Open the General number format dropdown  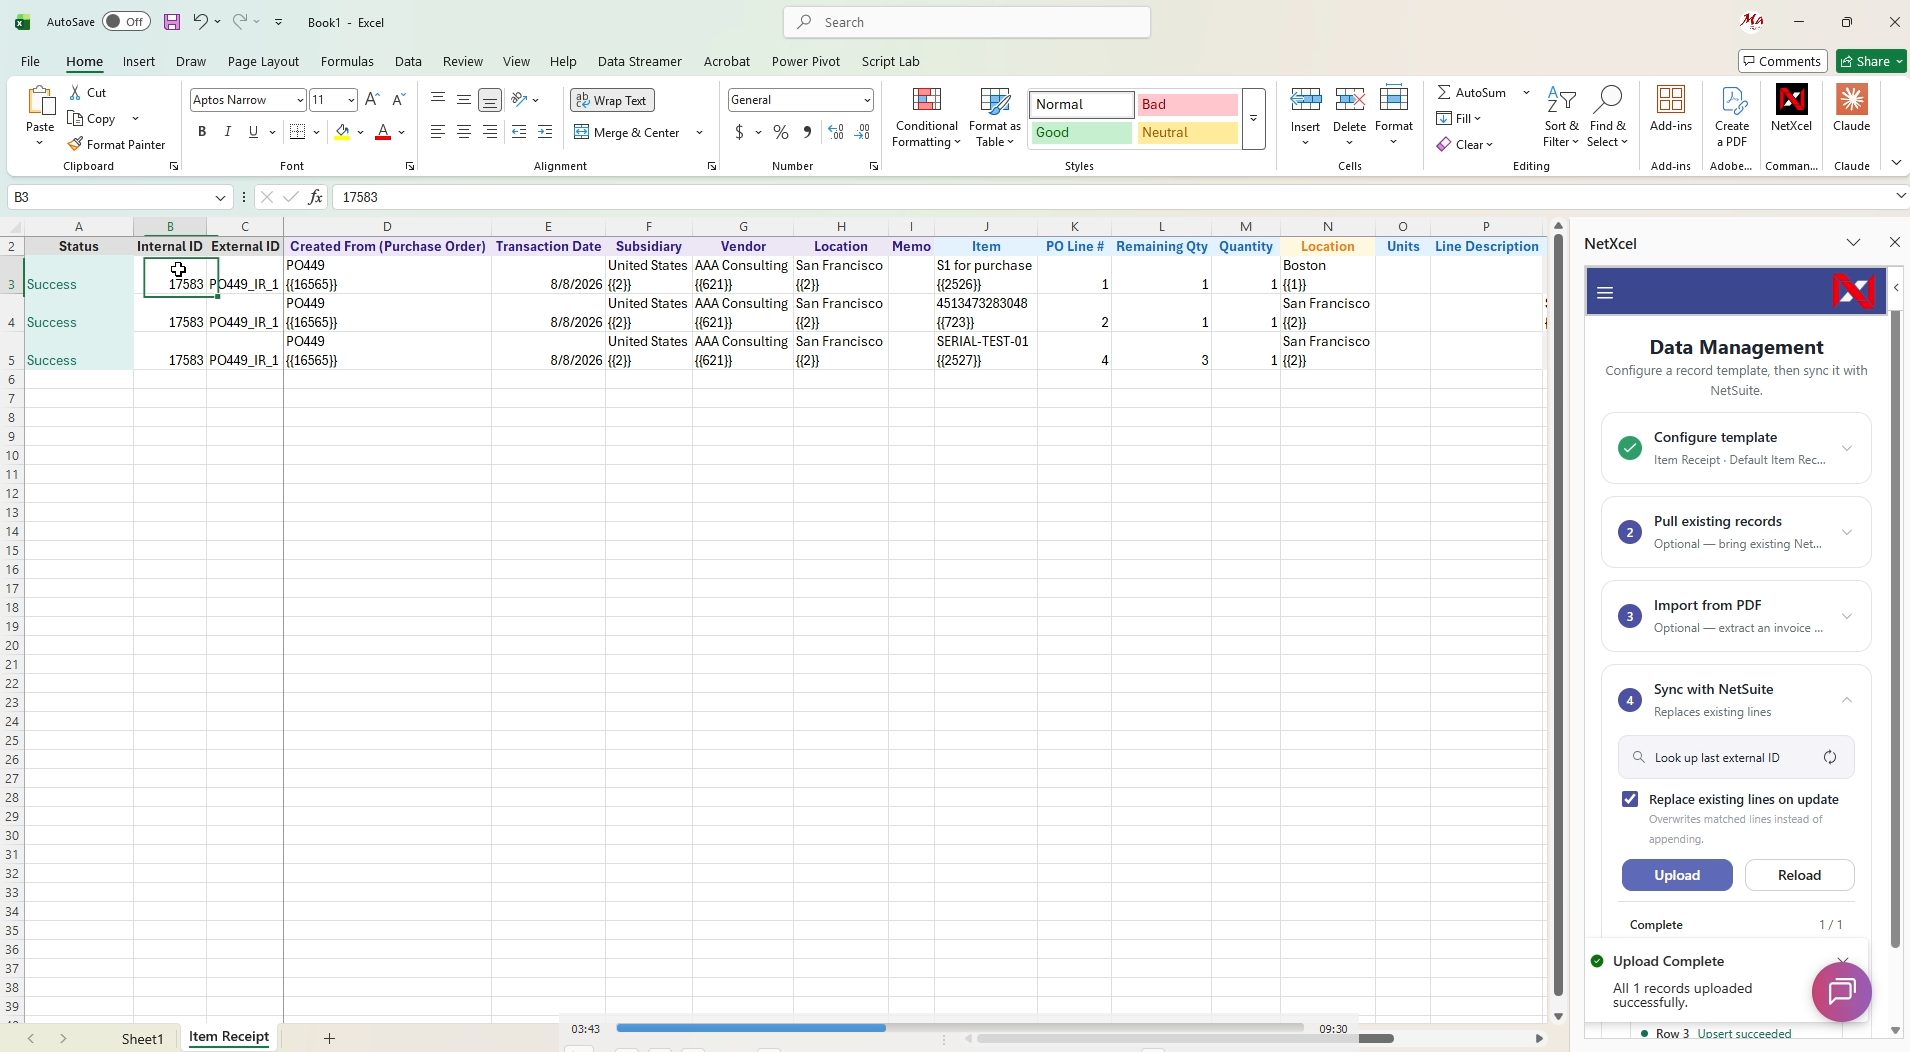867,100
